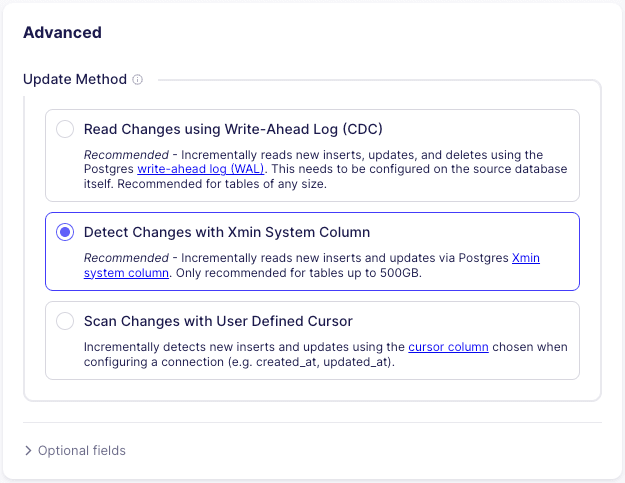The image size is (625, 483).
Task: Select the Write-Ahead Log (CDC) radio button
Action: (65, 129)
